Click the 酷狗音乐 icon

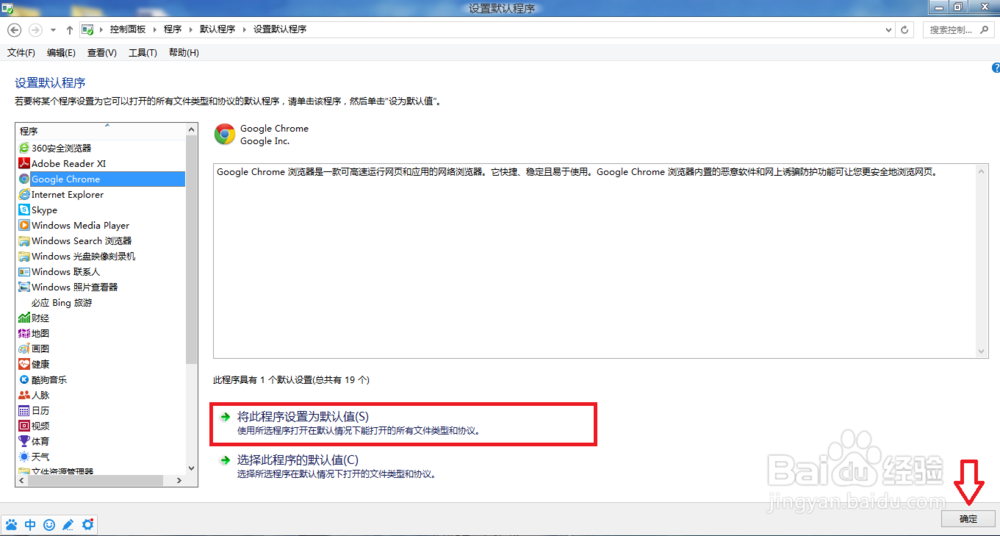pos(24,380)
